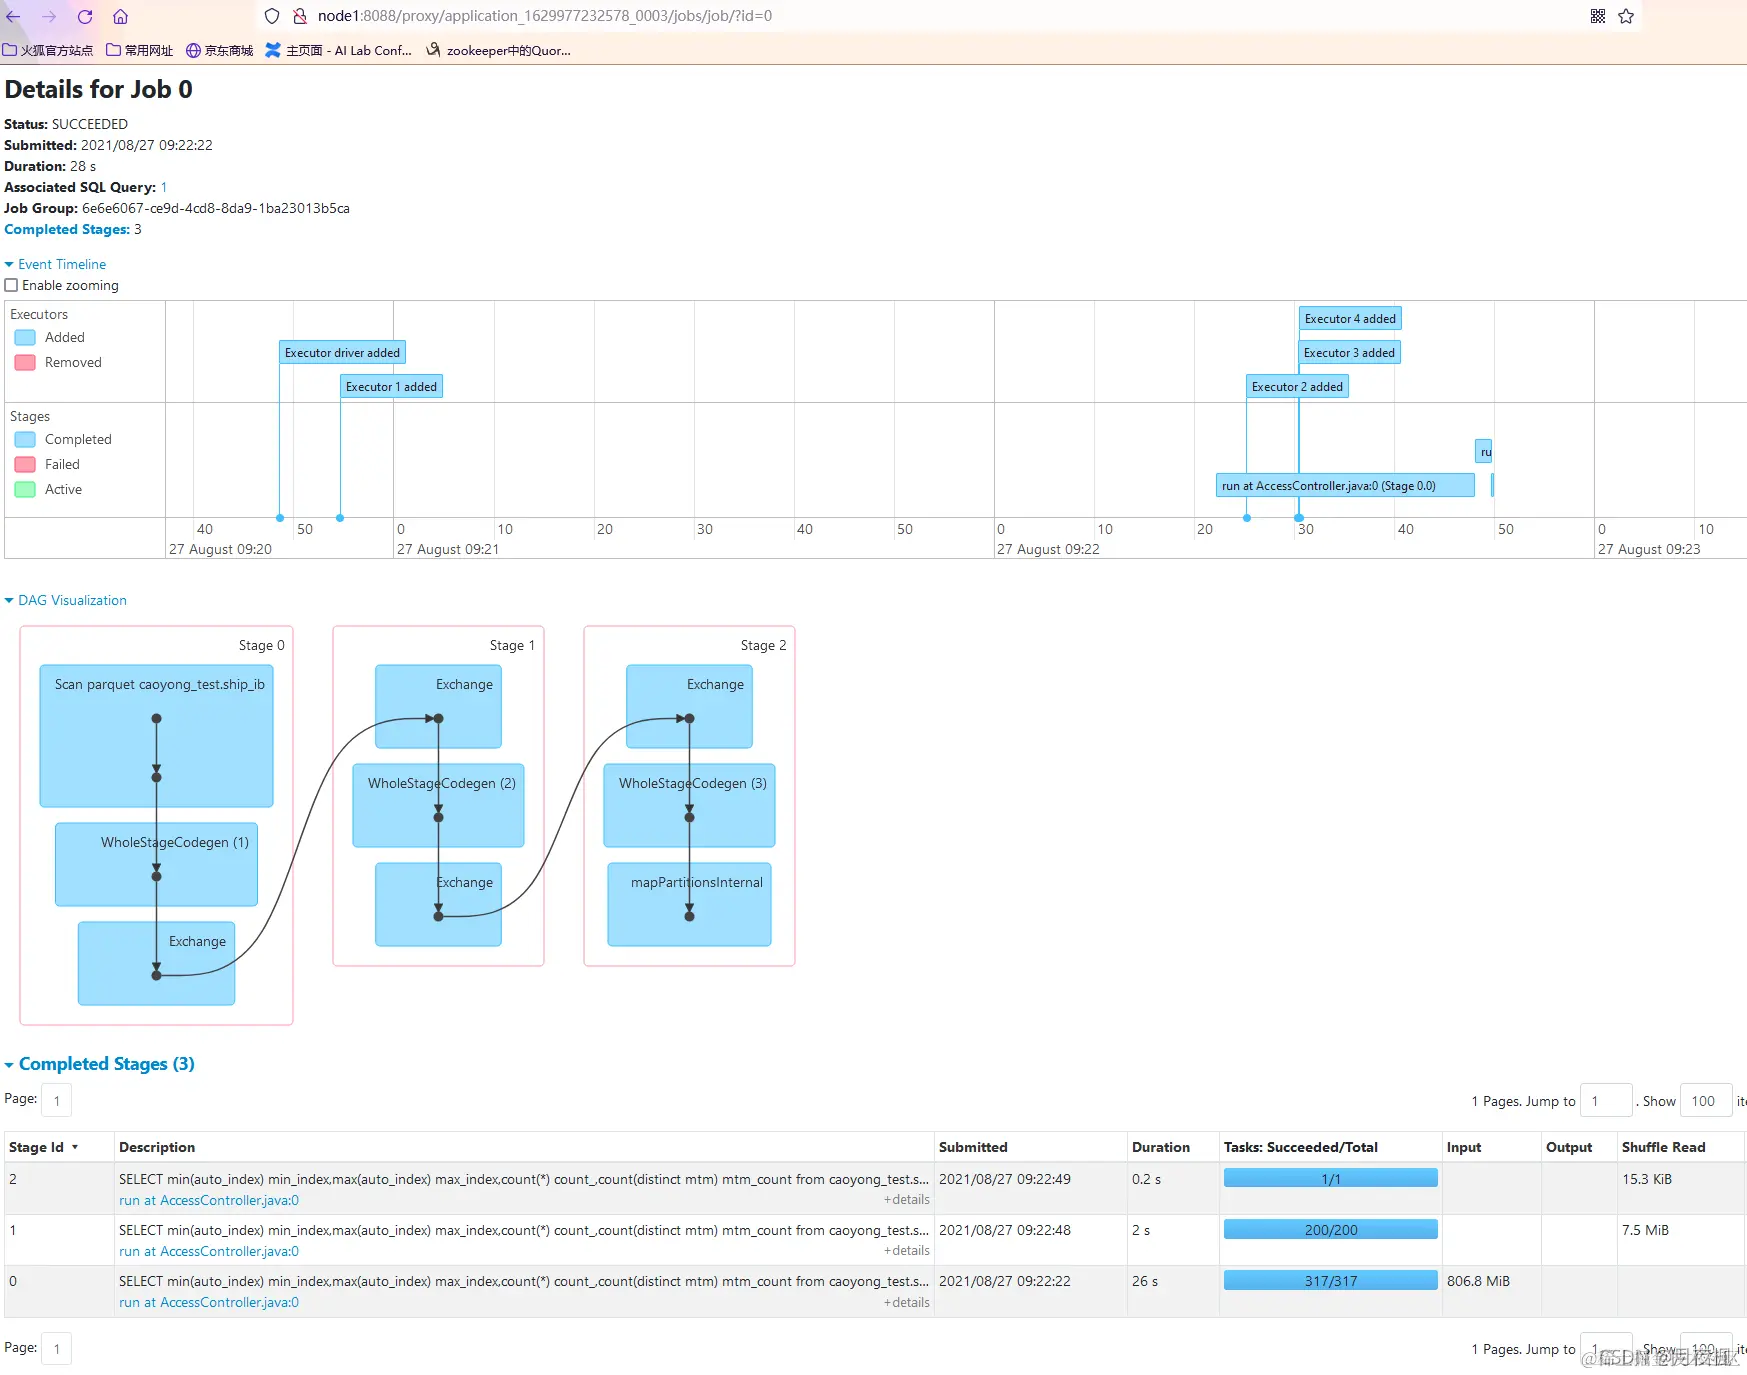Sort by Tasks: Succeeded/Total column header
The image size is (1747, 1375).
[x=1300, y=1147]
